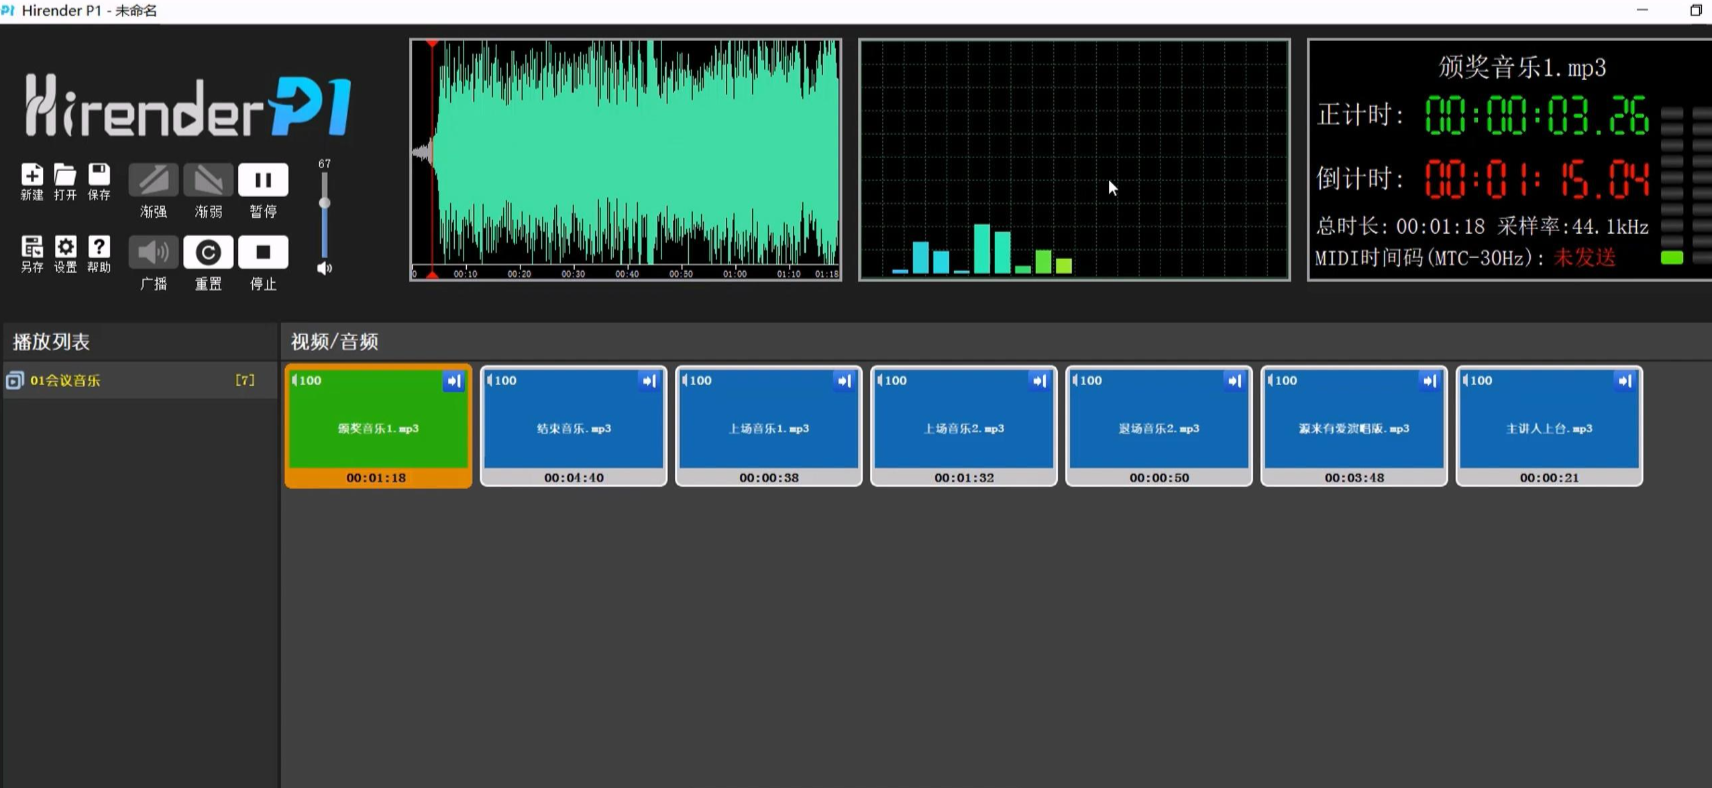1712x788 pixels.
Task: Click the 播放列表 panel header
Action: (51, 342)
